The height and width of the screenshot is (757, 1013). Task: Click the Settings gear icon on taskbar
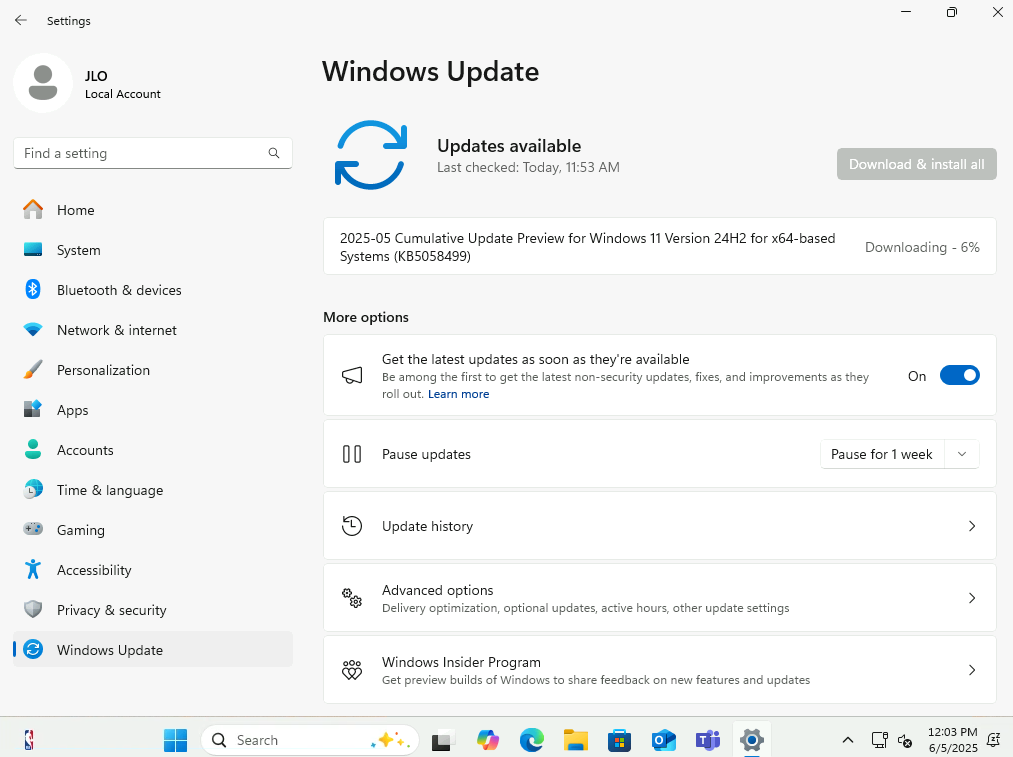pos(751,740)
